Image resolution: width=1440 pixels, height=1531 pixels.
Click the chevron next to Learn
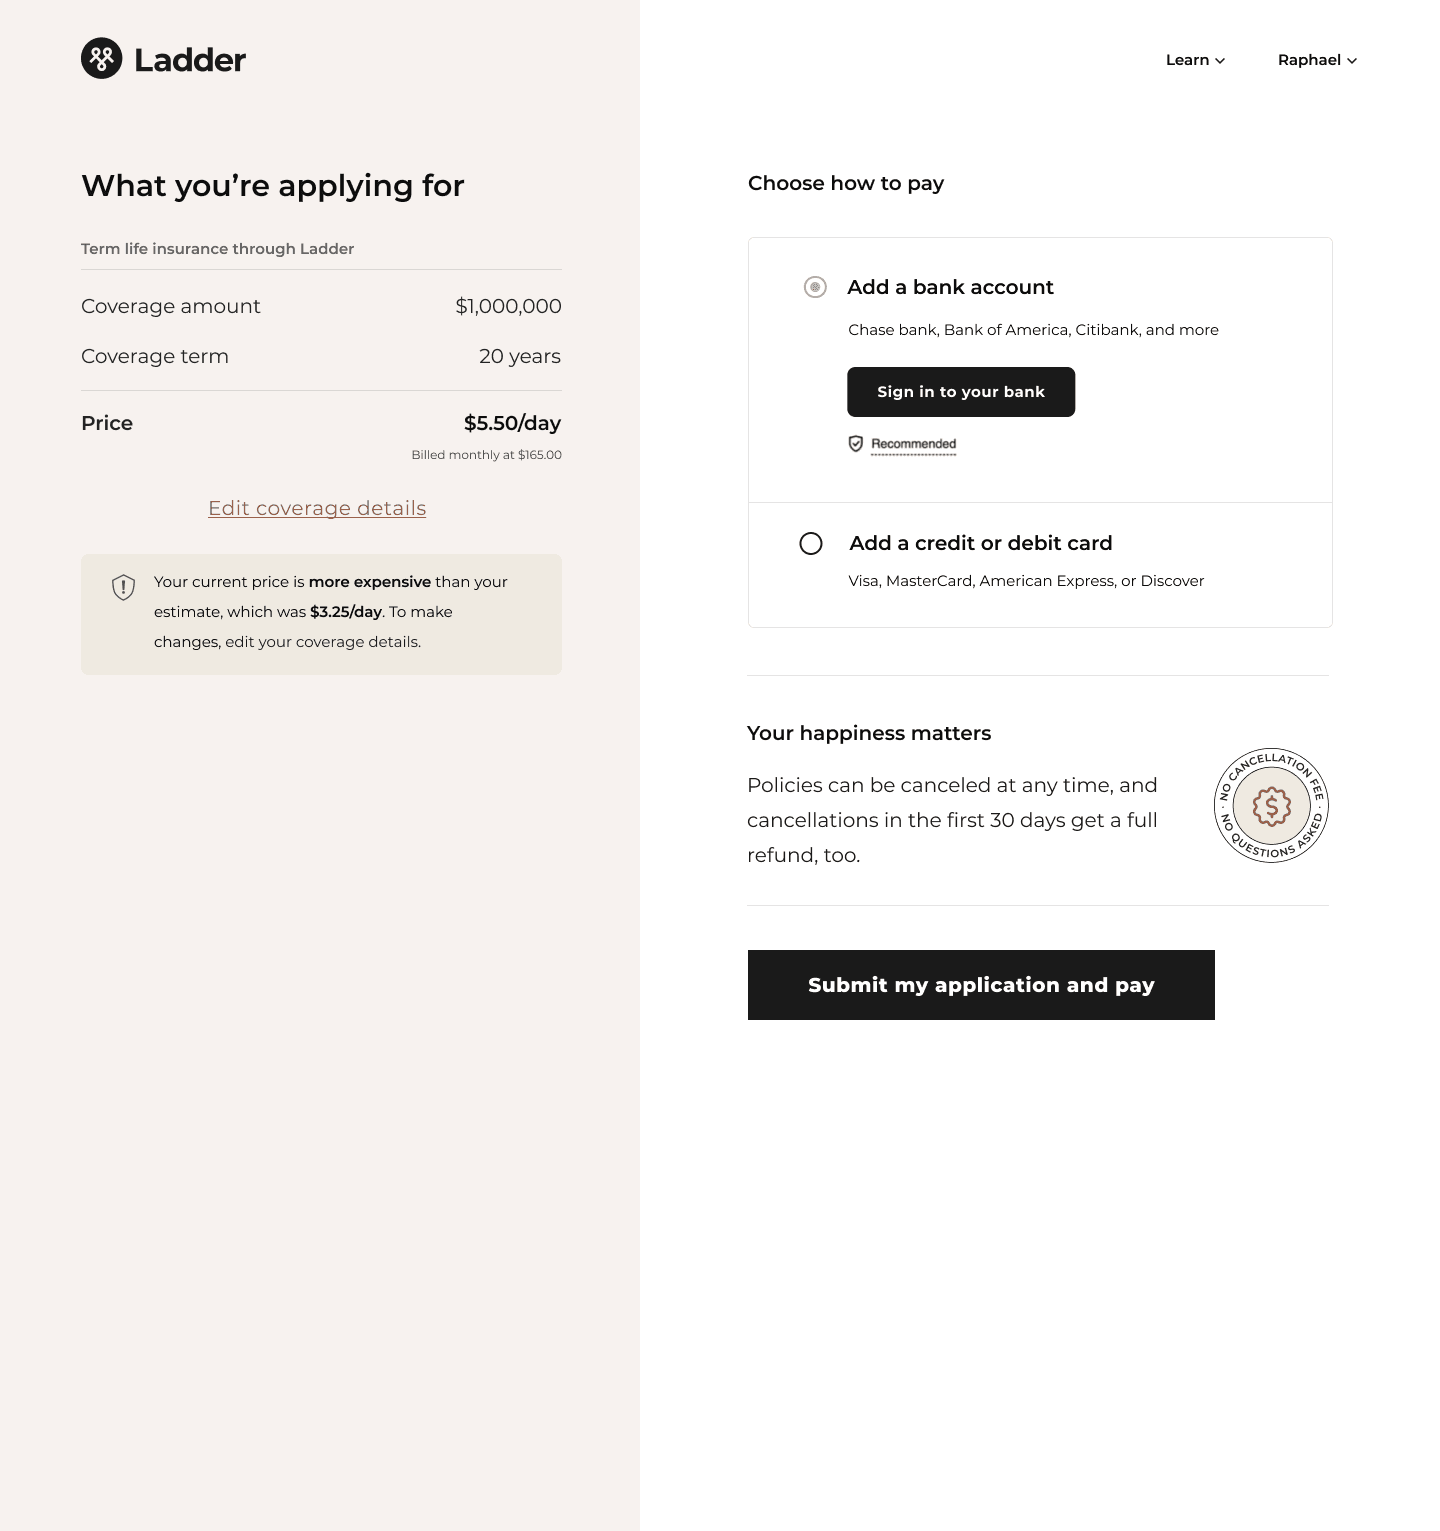point(1219,60)
